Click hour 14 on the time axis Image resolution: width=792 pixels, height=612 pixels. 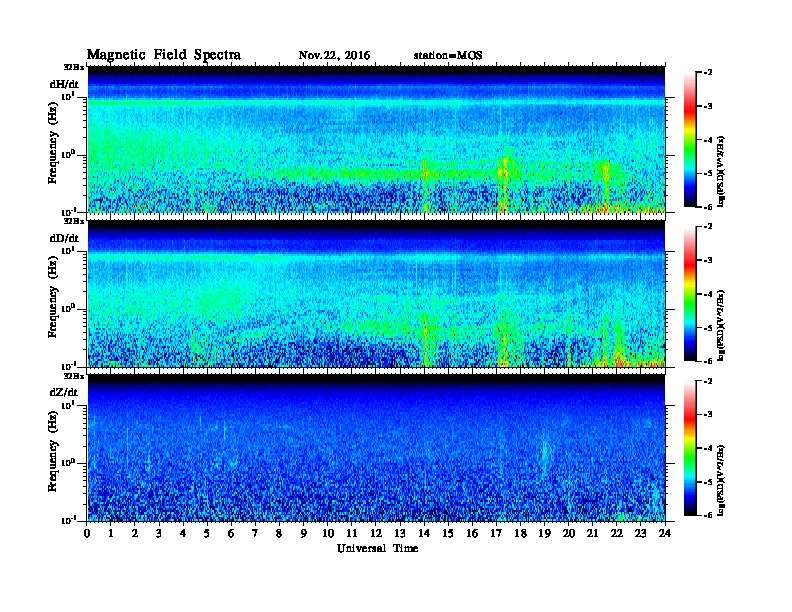tap(424, 534)
